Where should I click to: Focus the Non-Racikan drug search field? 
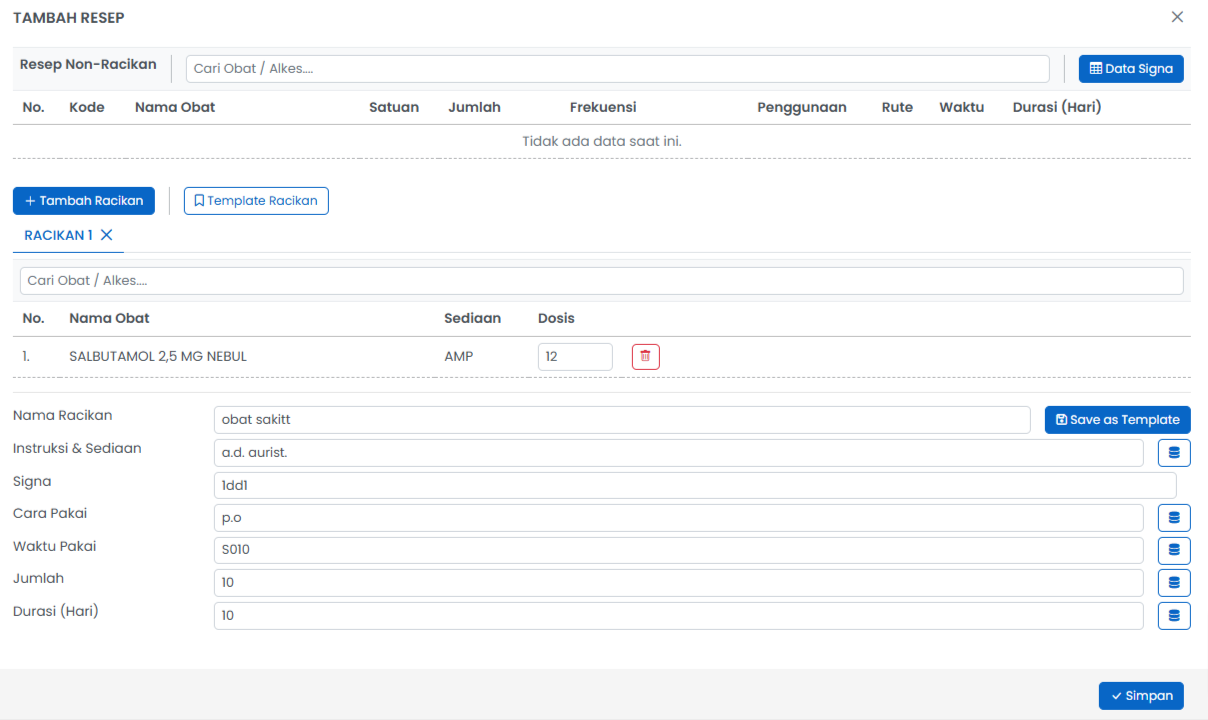pyautogui.click(x=617, y=69)
